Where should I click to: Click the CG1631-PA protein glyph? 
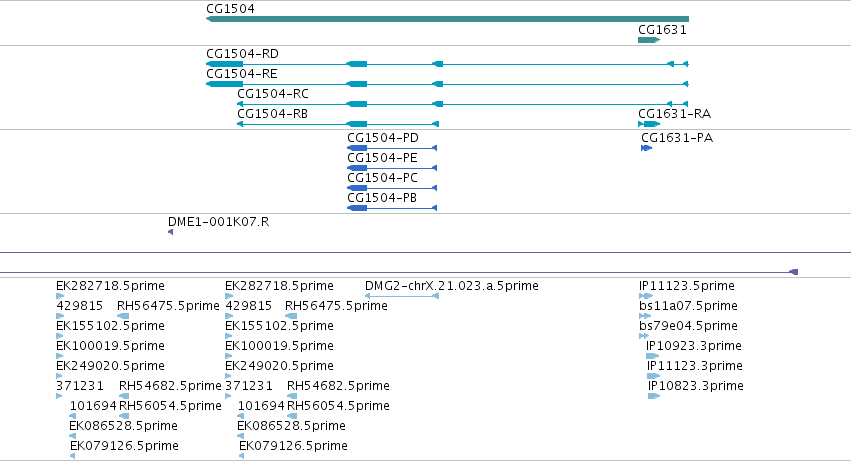click(x=646, y=148)
